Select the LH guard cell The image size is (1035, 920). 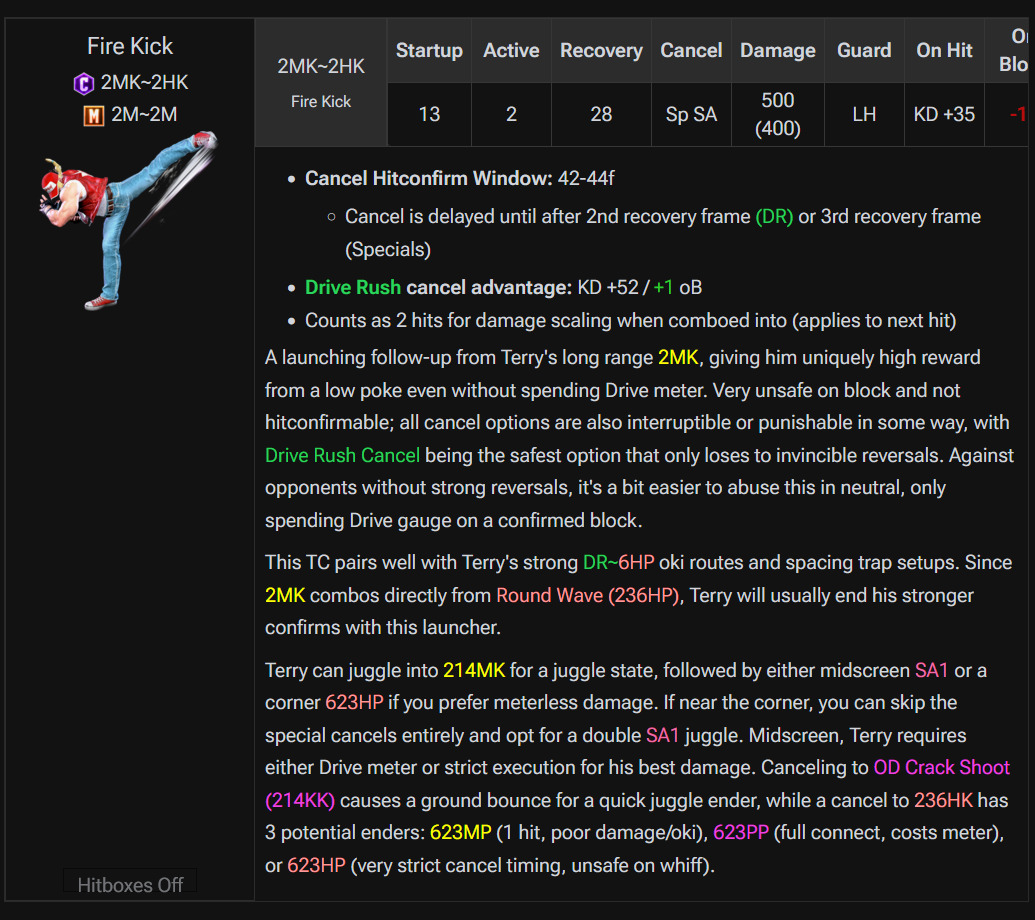point(864,114)
